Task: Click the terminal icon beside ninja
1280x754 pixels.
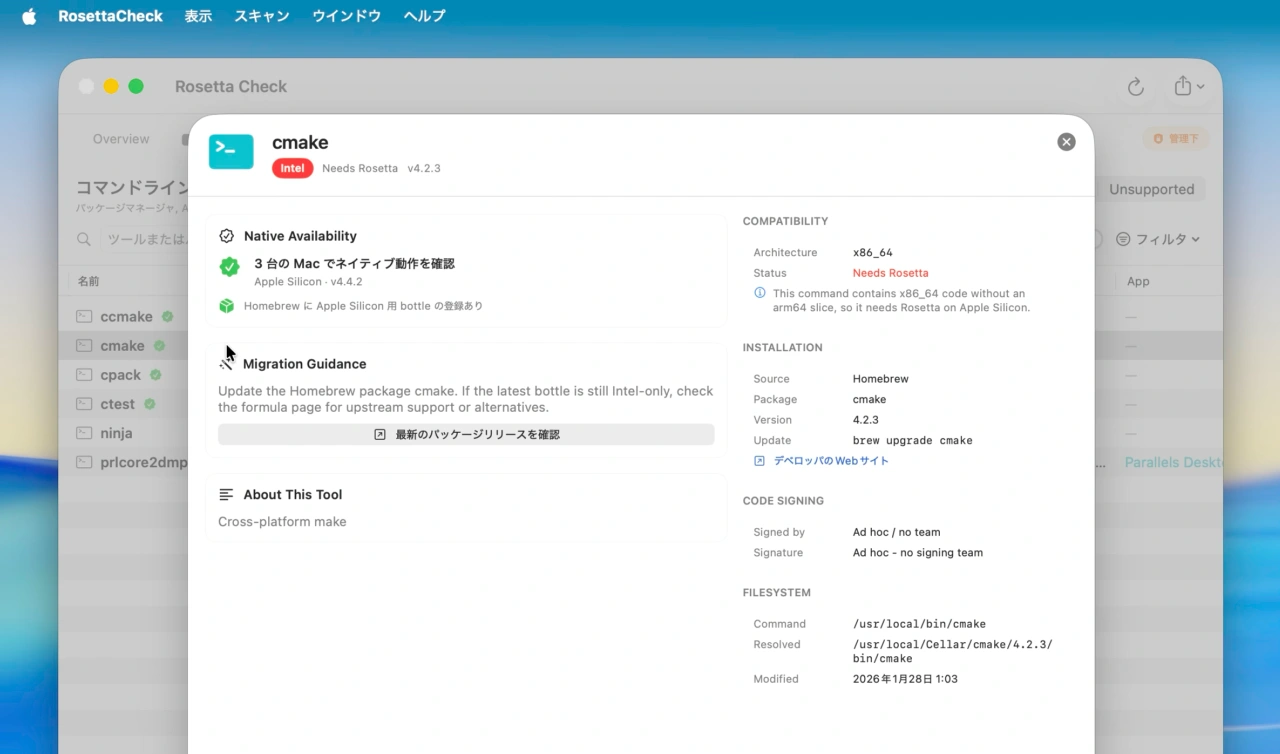Action: tap(85, 433)
